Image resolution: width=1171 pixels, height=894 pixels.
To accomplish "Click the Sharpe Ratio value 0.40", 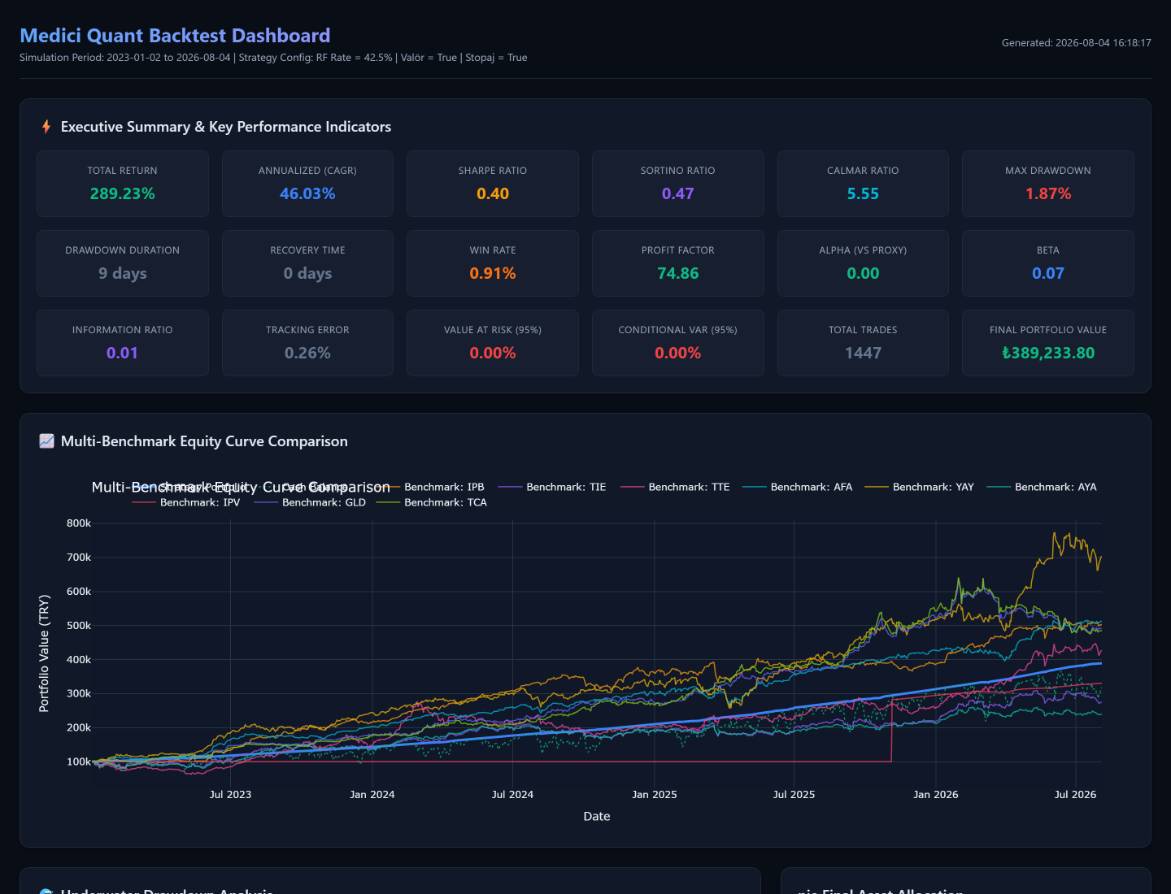I will [x=493, y=193].
